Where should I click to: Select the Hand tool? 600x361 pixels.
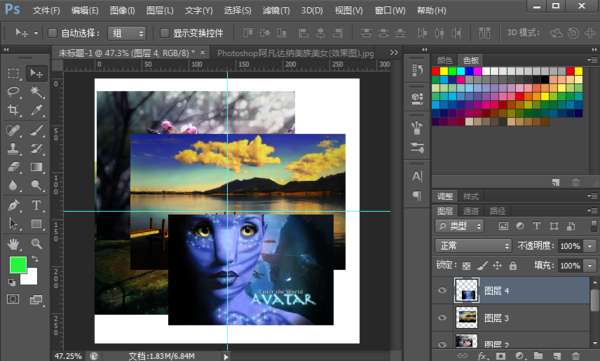(x=13, y=243)
